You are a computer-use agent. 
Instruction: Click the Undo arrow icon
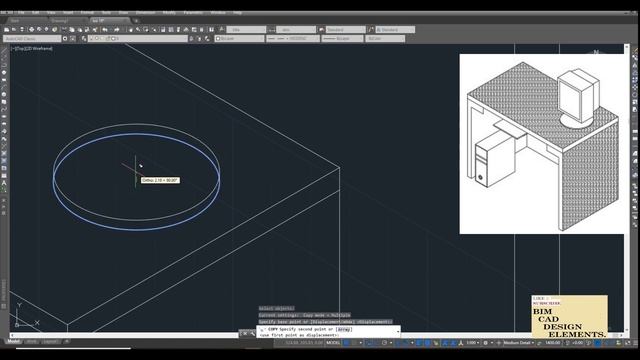coord(105,29)
